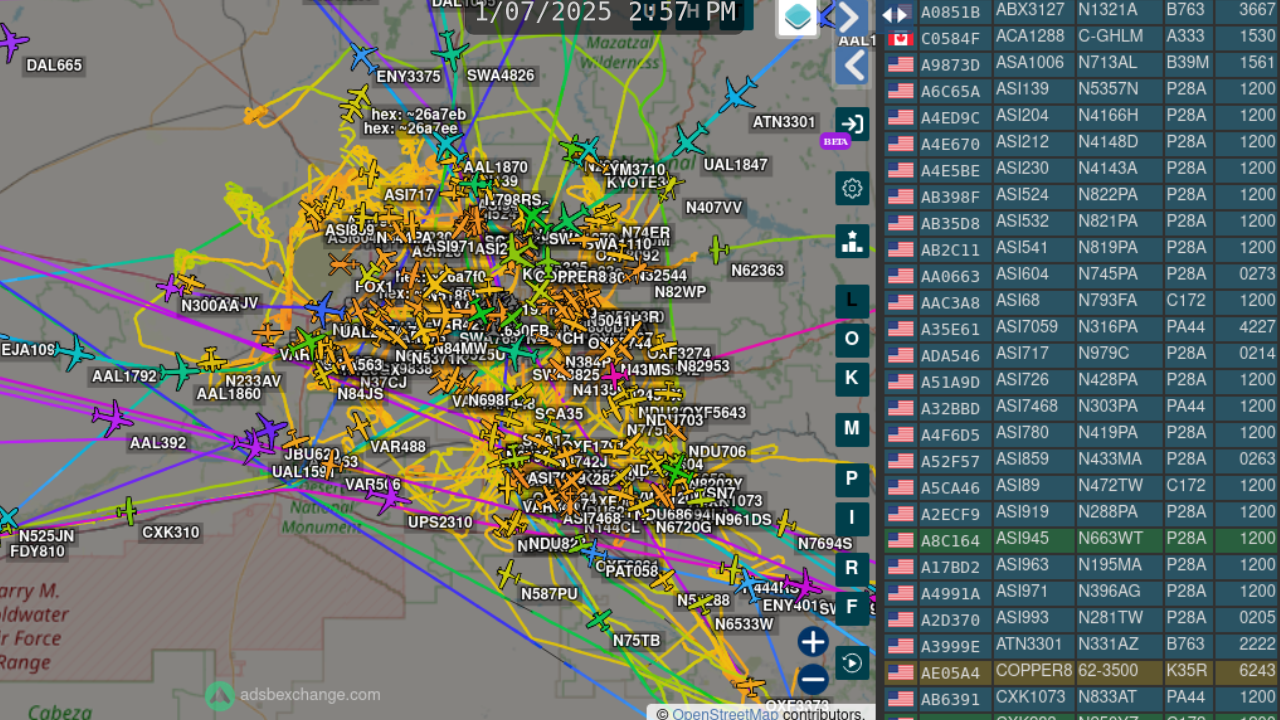The height and width of the screenshot is (720, 1280).
Task: Select the AAL392 aircraft icon
Action: pyautogui.click(x=112, y=418)
